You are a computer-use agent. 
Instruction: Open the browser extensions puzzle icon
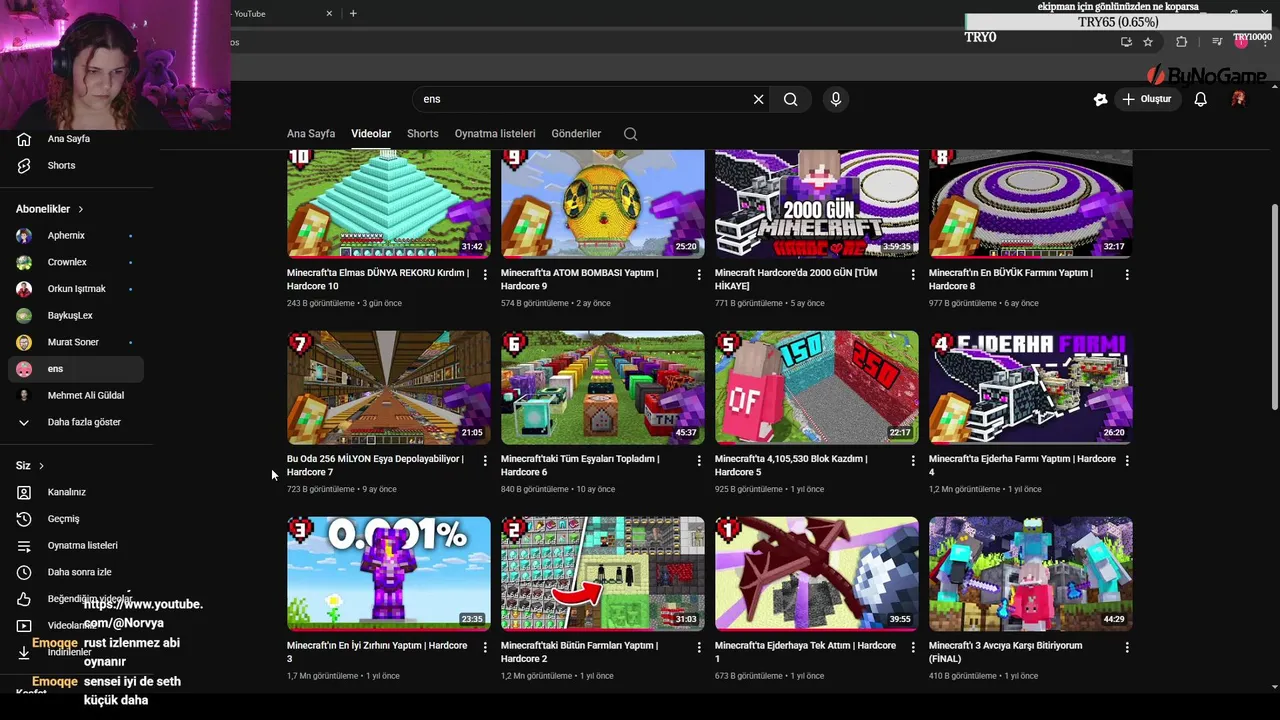coord(1181,42)
